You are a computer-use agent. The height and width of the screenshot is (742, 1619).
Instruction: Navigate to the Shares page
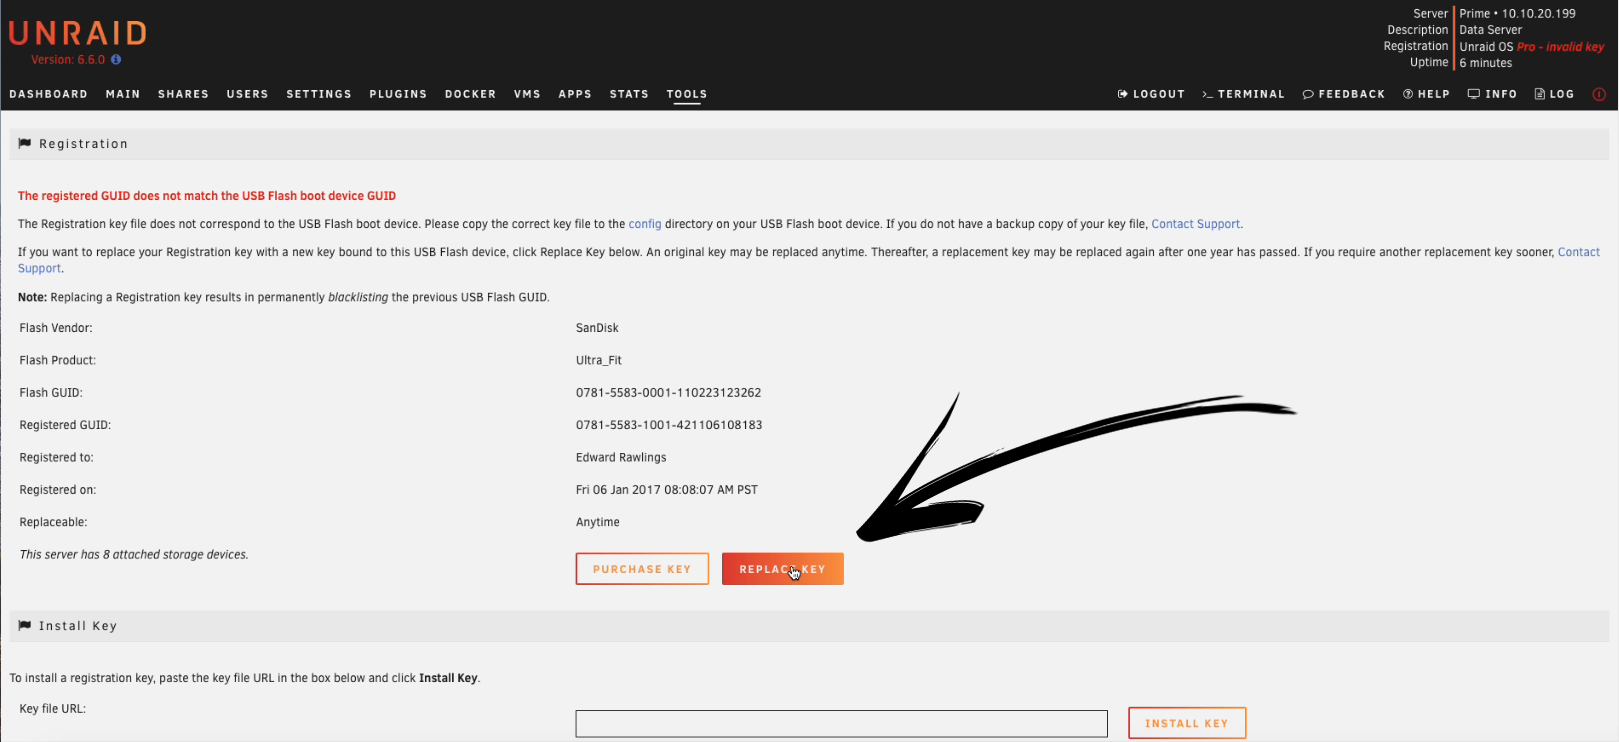183,94
